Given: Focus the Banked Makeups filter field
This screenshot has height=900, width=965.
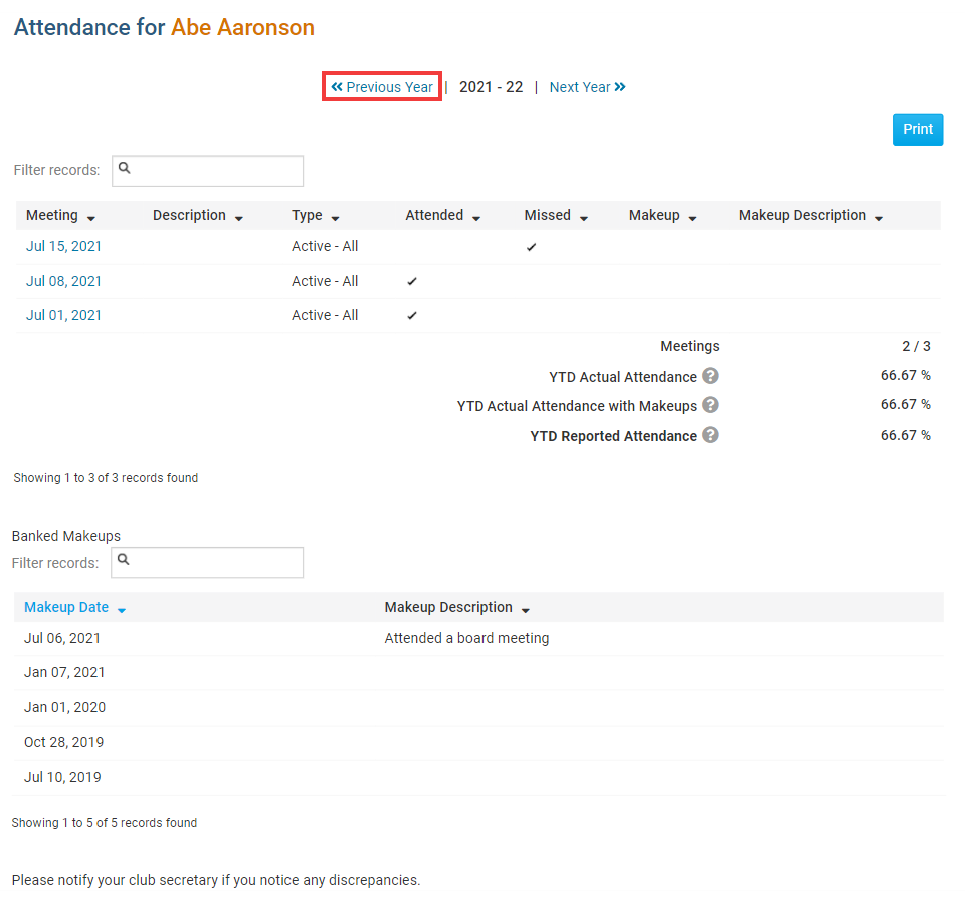Looking at the screenshot, I should [208, 563].
